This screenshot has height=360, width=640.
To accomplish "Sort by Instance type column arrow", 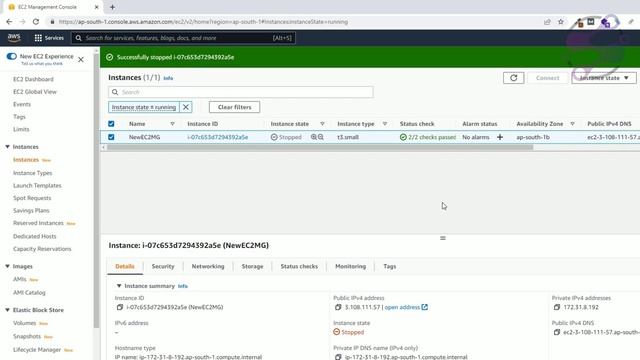I will (384, 124).
